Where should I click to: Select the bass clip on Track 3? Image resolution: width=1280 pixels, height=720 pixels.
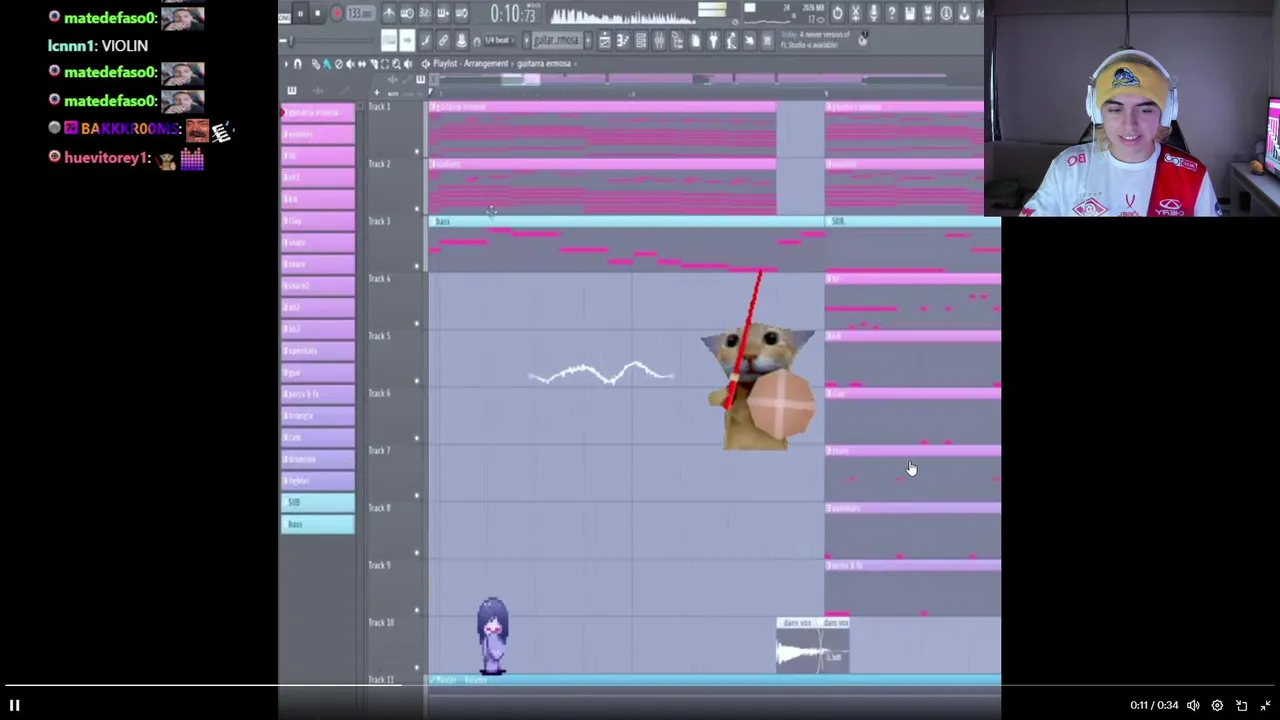point(626,244)
